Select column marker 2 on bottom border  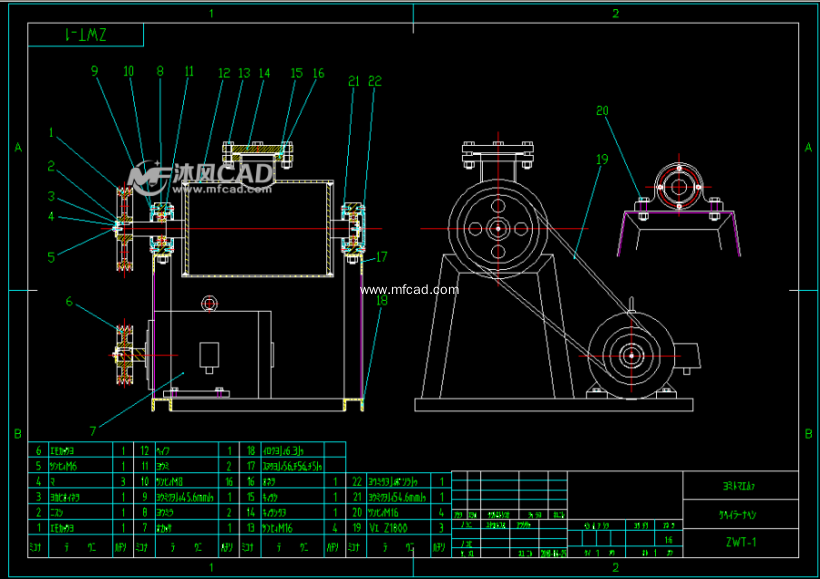(x=615, y=568)
